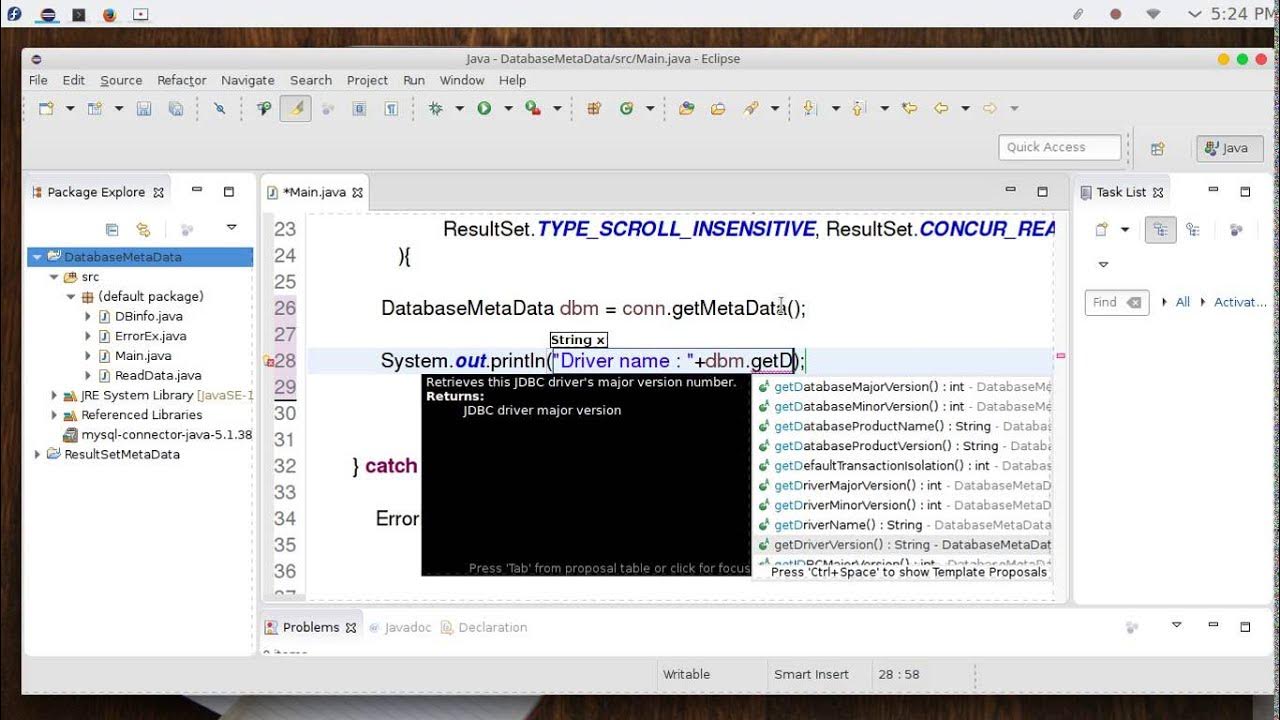Choose getDriverName() : String proposal
The image size is (1280, 720).
click(904, 525)
